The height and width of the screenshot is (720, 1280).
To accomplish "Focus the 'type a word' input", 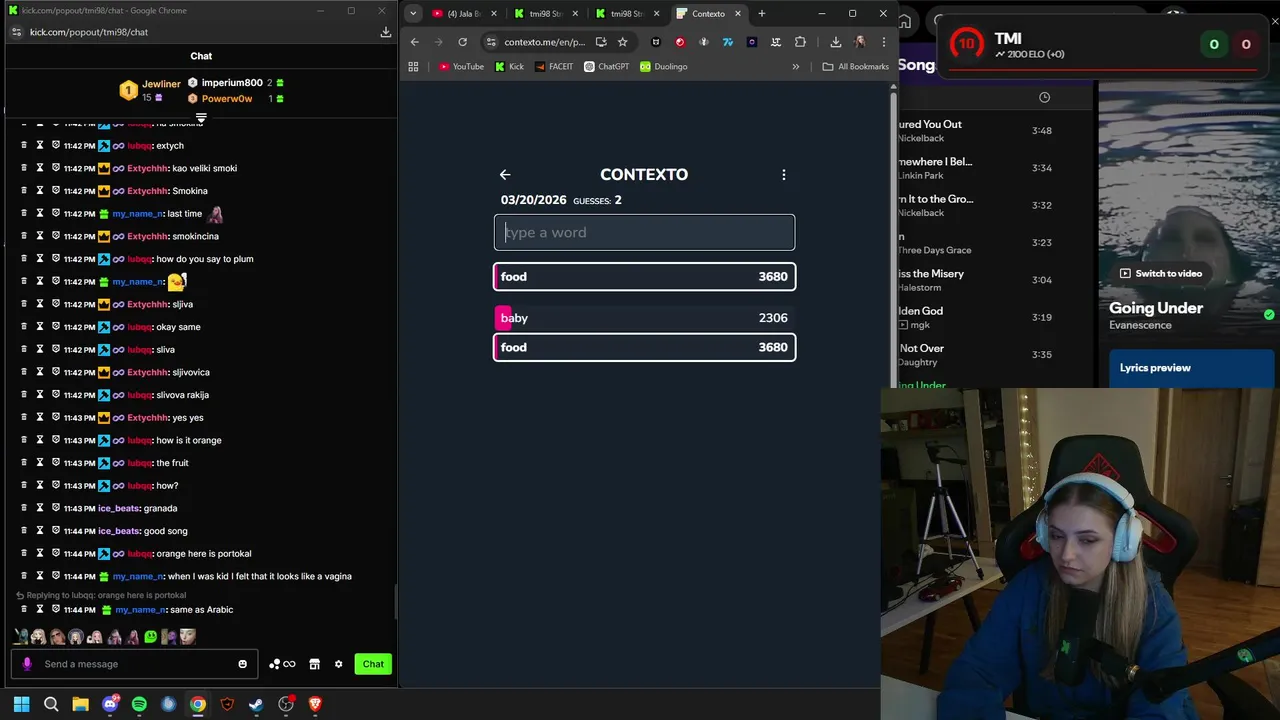I will (x=644, y=233).
